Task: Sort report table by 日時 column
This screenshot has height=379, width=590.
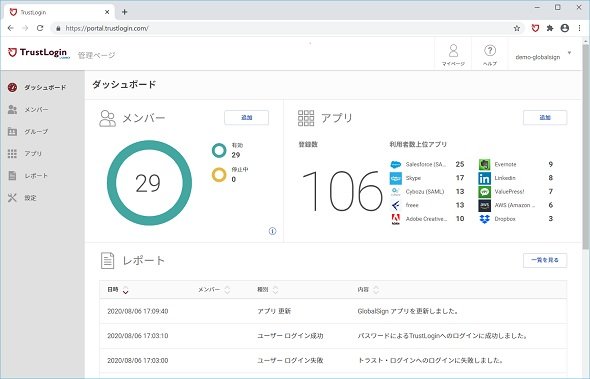Action: click(x=126, y=290)
